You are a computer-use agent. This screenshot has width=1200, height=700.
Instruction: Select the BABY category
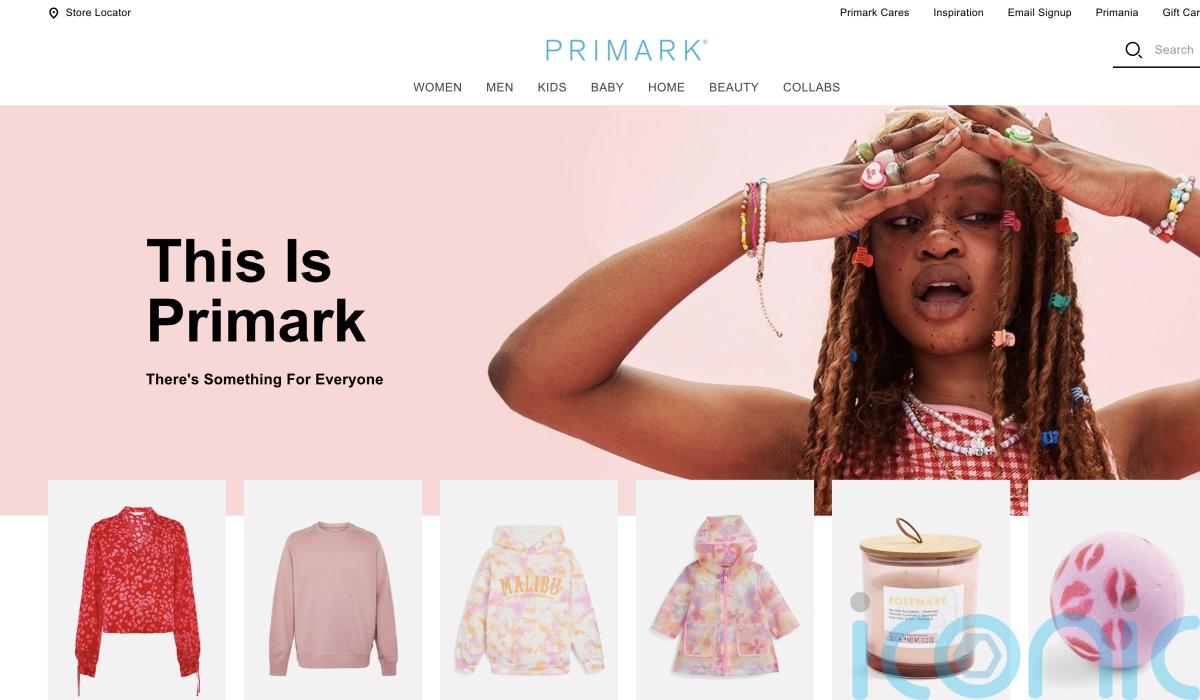pyautogui.click(x=607, y=87)
